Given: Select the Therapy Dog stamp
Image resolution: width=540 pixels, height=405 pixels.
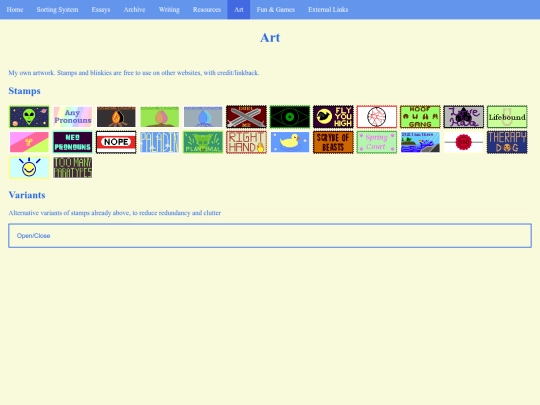Looking at the screenshot, I should tap(507, 142).
